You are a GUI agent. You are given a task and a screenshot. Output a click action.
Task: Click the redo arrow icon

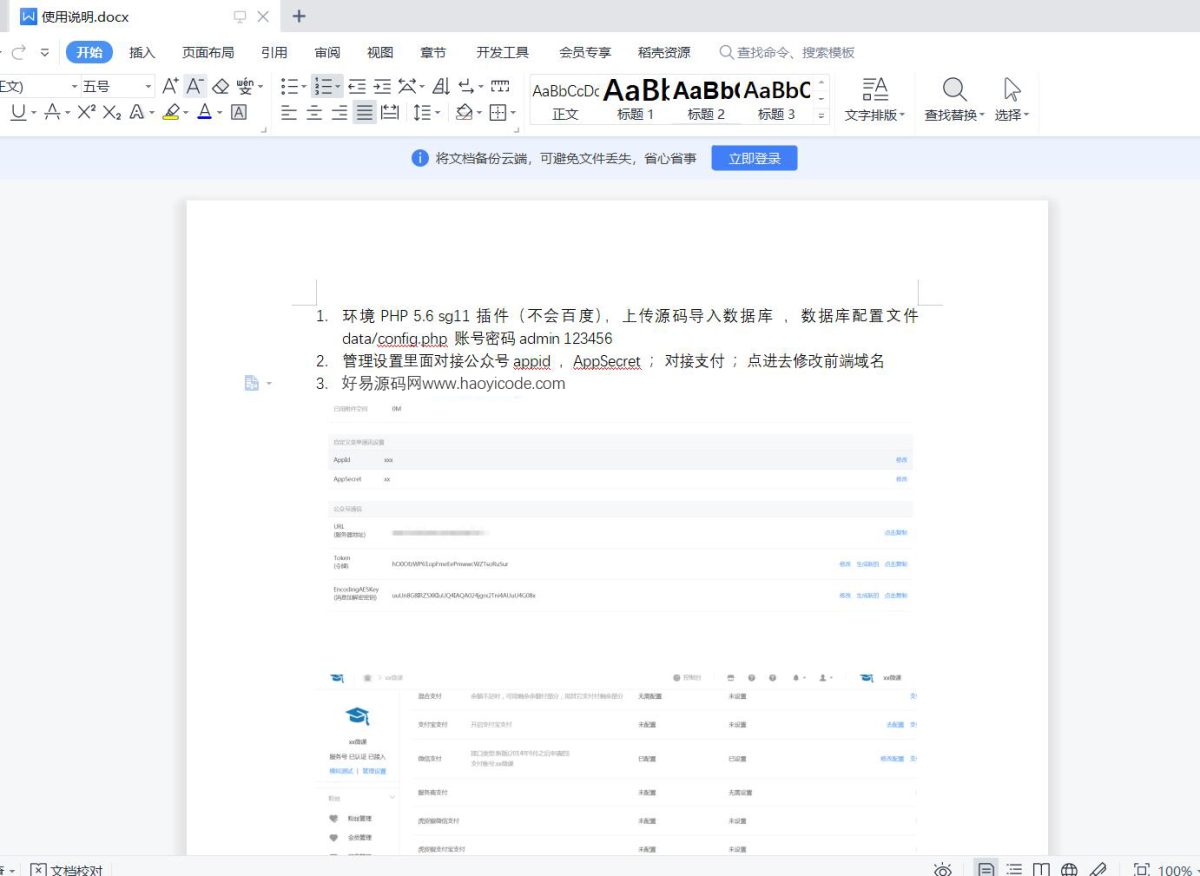coord(18,52)
